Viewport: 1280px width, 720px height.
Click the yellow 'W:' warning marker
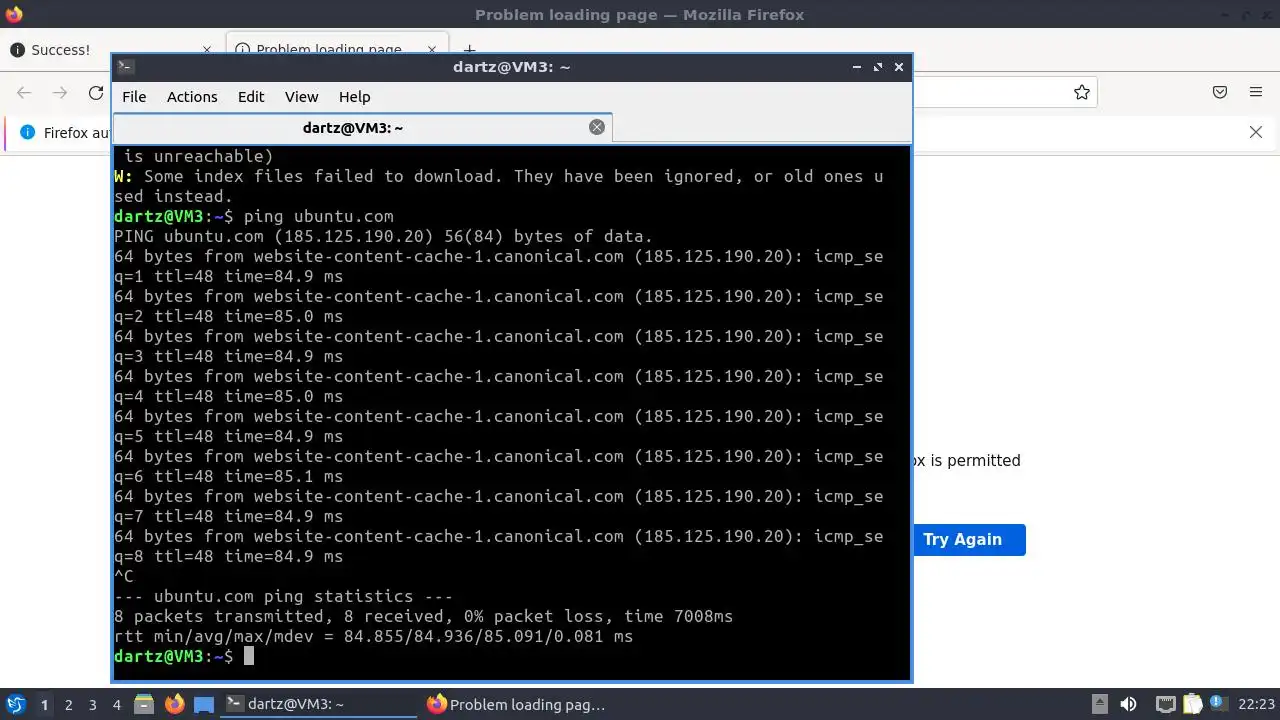[x=124, y=176]
